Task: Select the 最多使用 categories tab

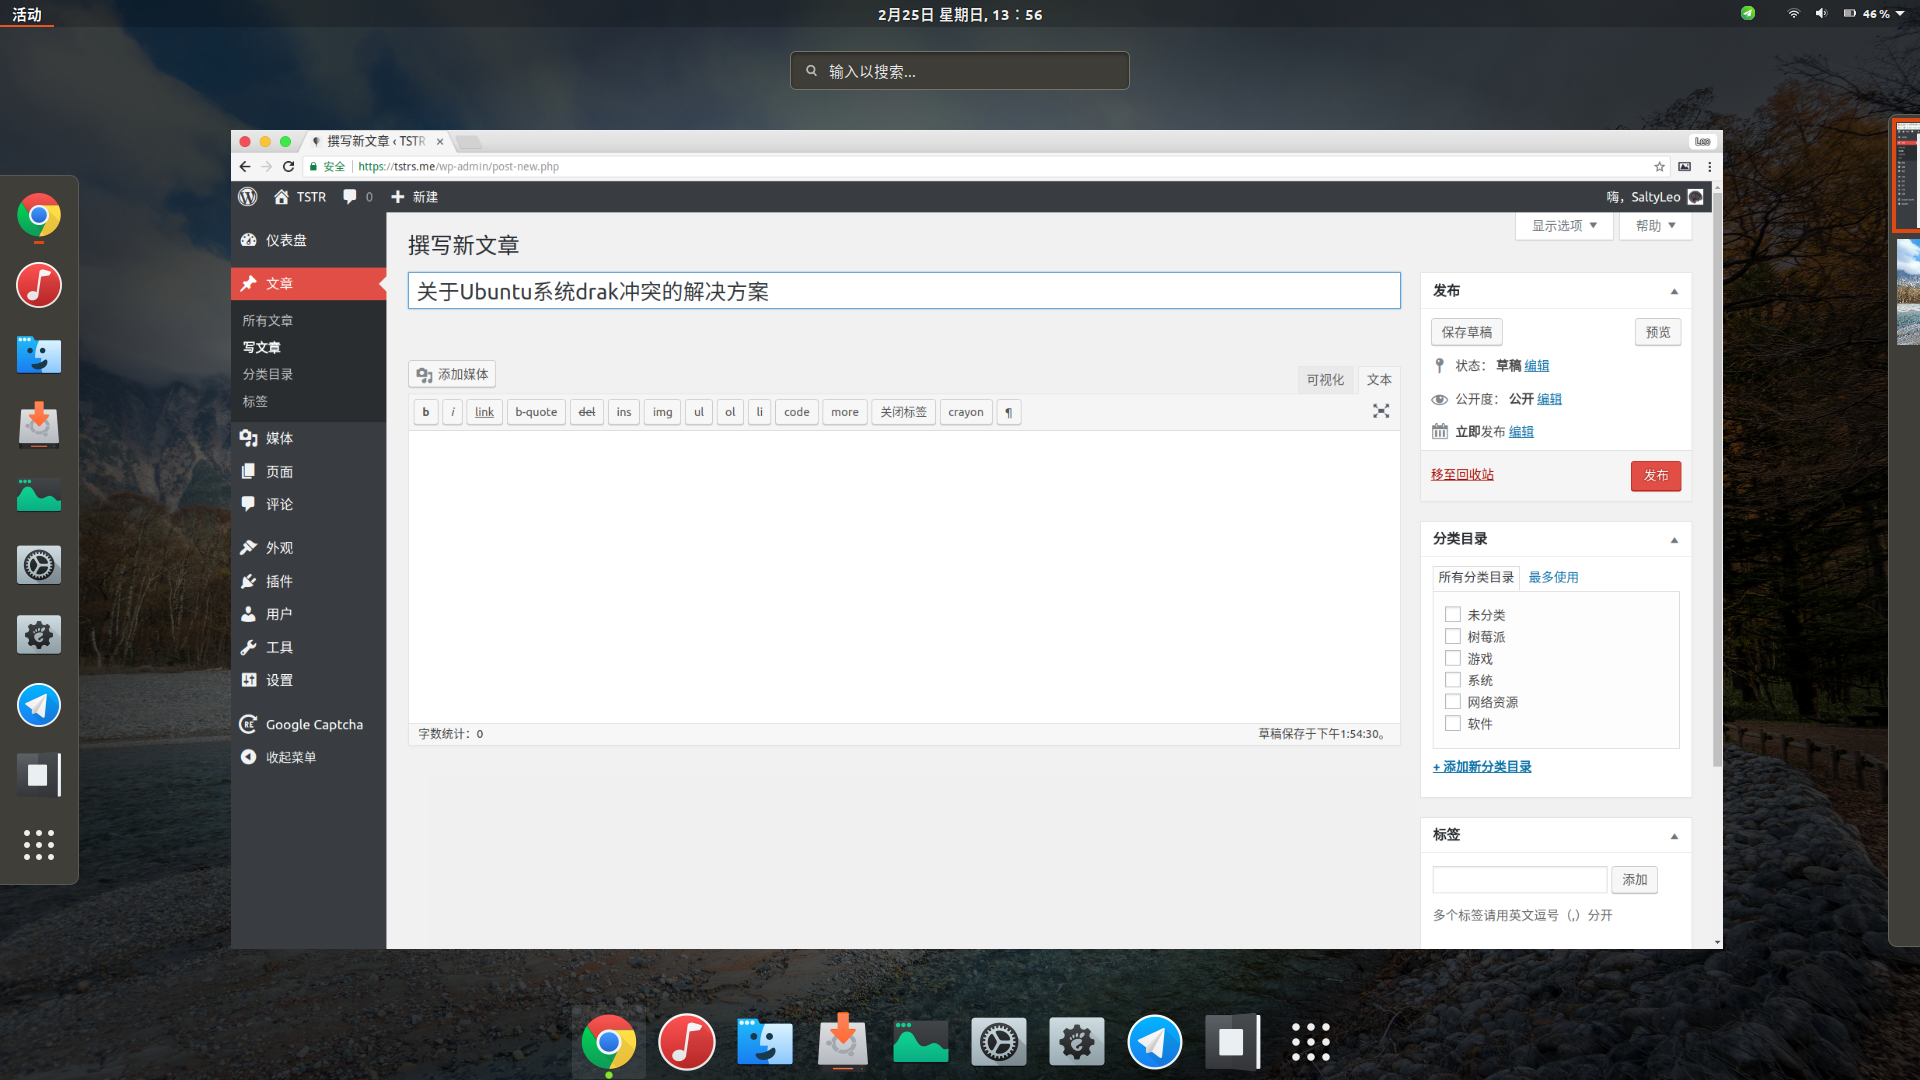Action: point(1553,577)
